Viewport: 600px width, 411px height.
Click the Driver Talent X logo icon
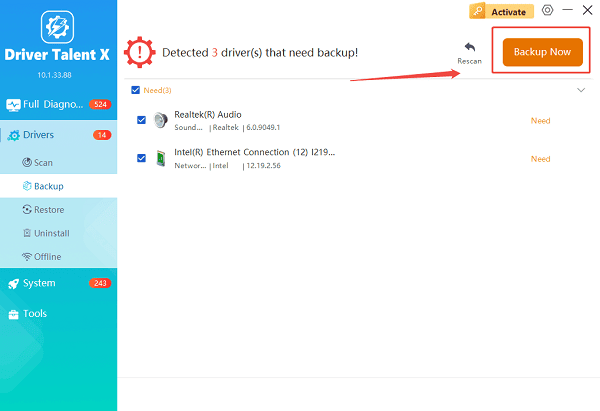click(57, 27)
